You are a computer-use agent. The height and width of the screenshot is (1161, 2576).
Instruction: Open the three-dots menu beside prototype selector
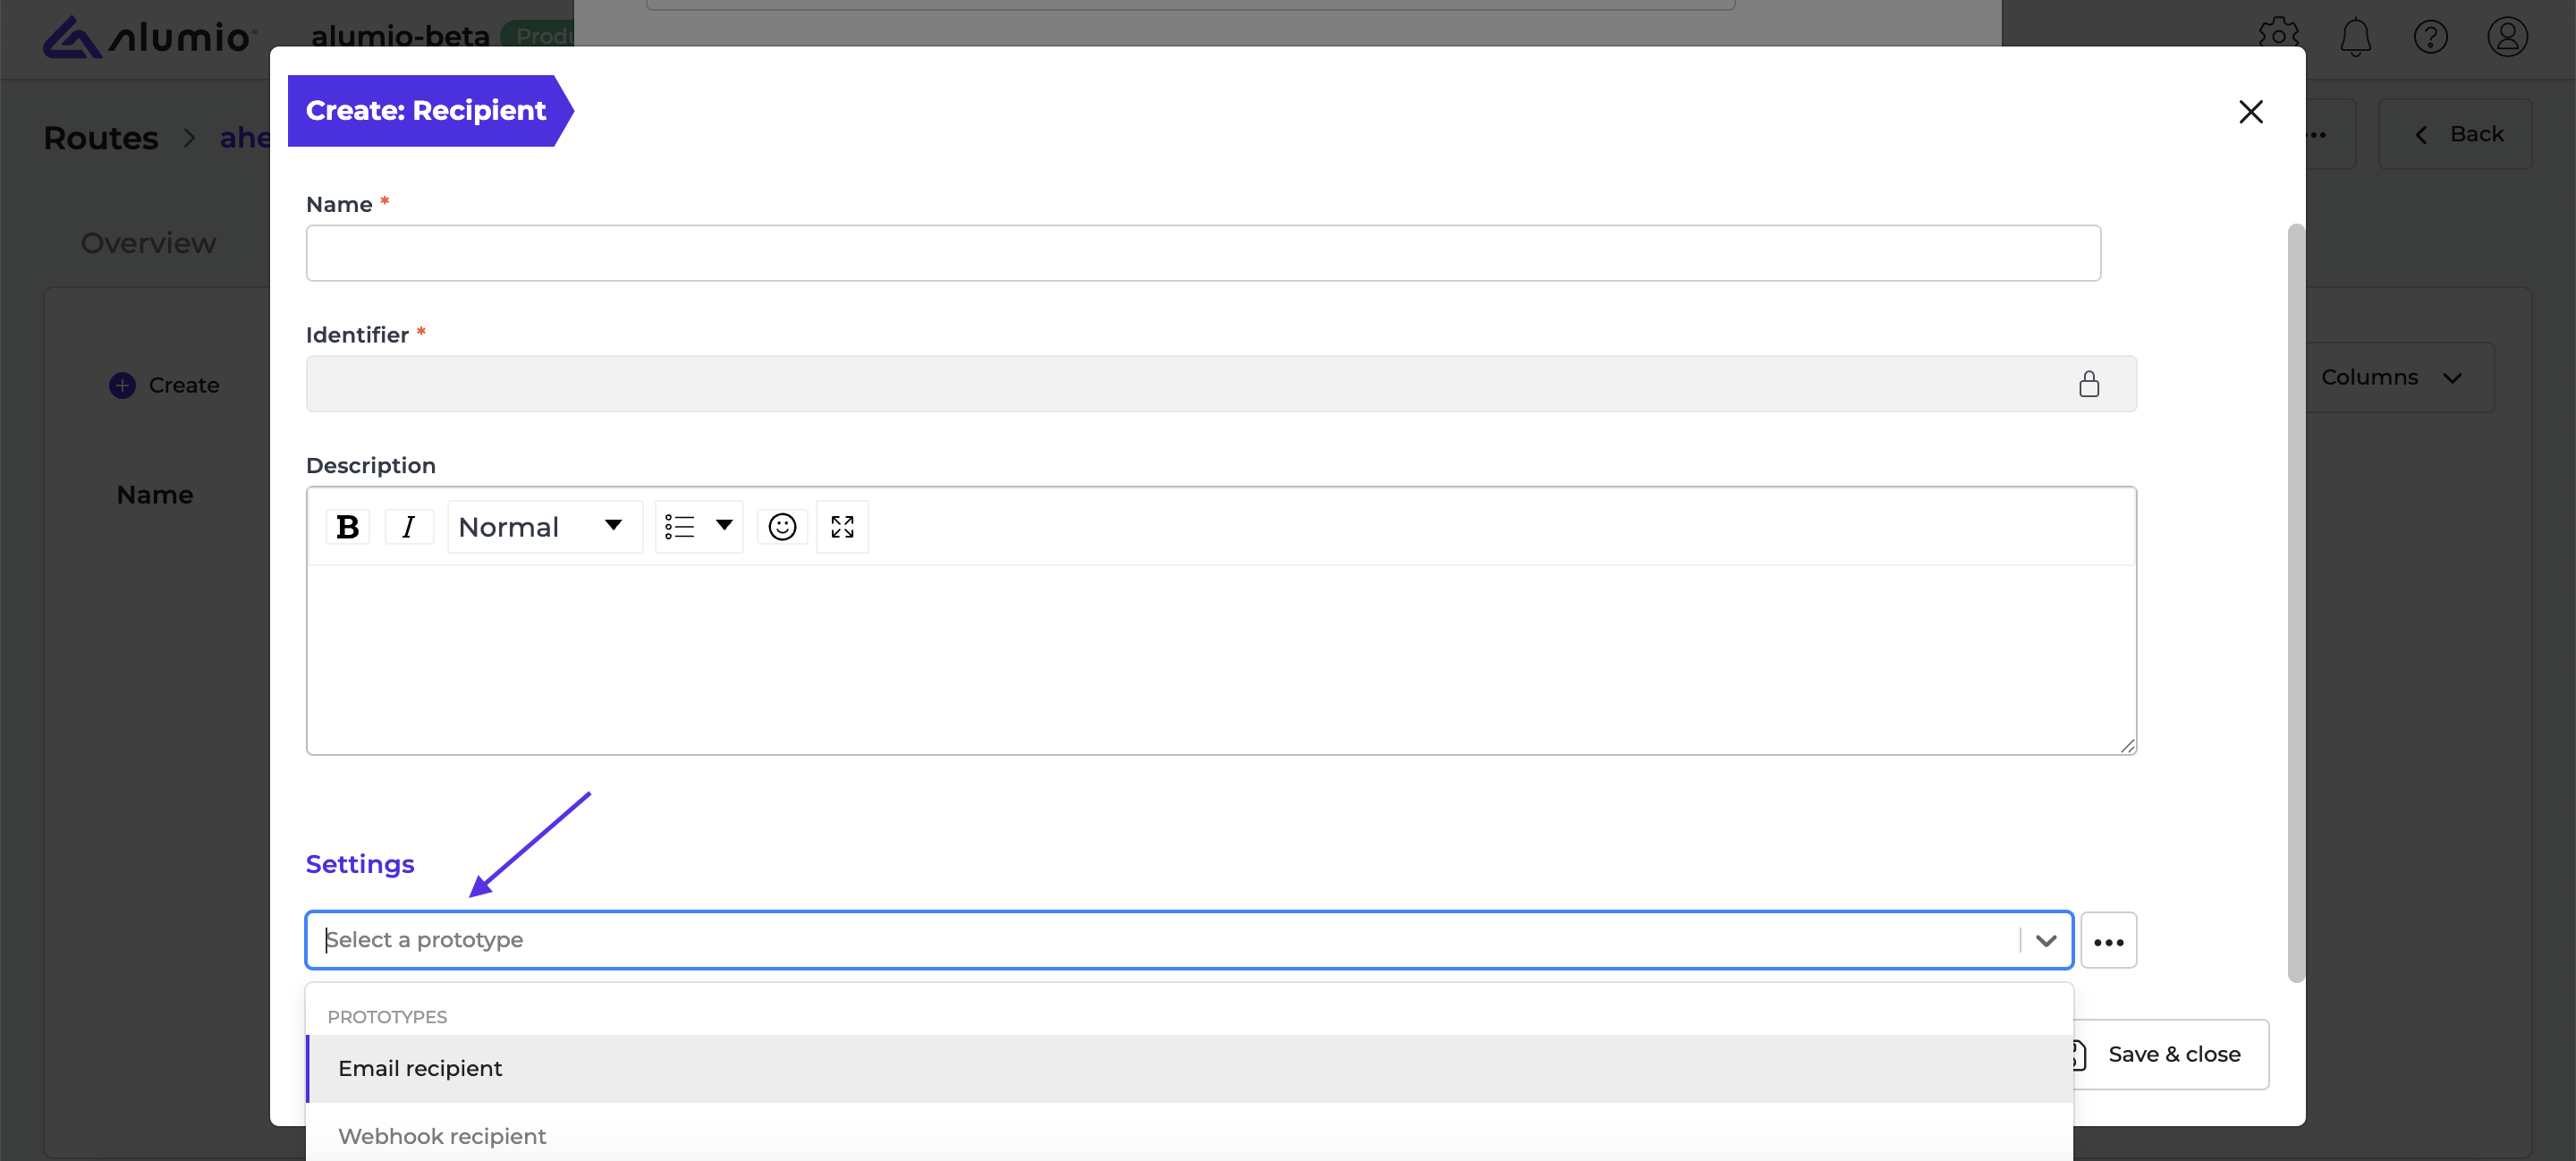click(x=2108, y=941)
